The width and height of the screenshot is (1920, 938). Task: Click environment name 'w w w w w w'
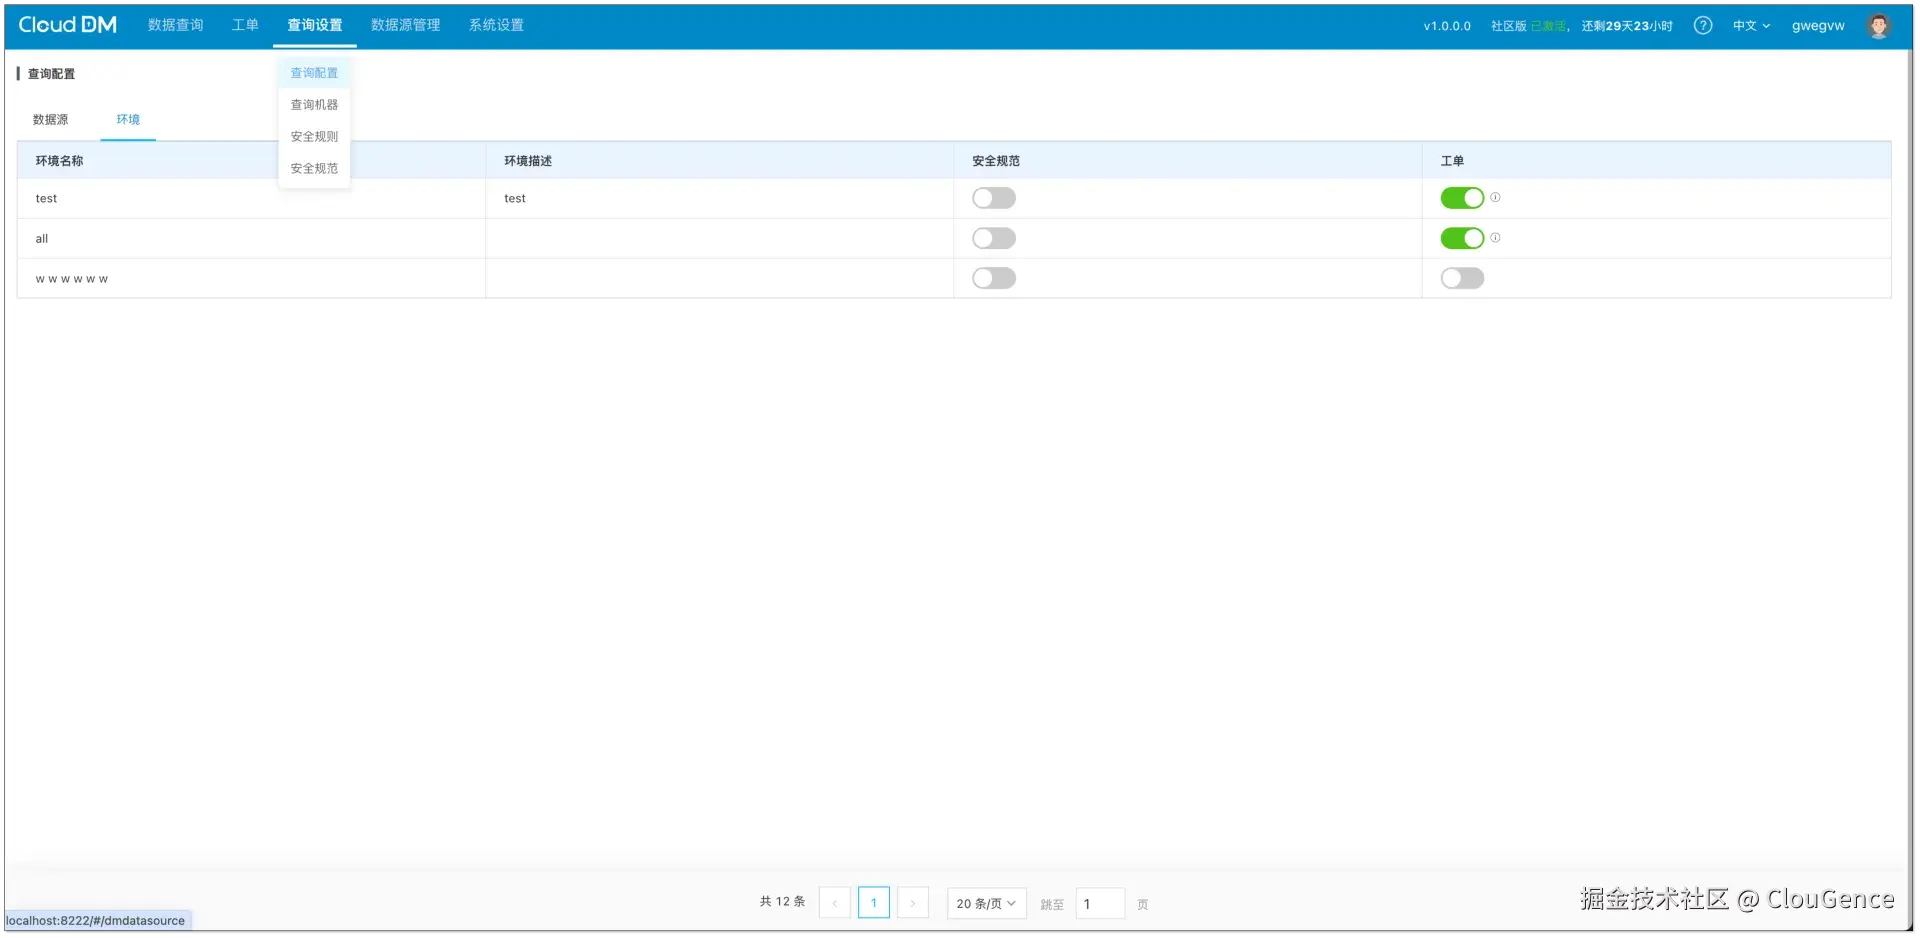click(x=72, y=279)
